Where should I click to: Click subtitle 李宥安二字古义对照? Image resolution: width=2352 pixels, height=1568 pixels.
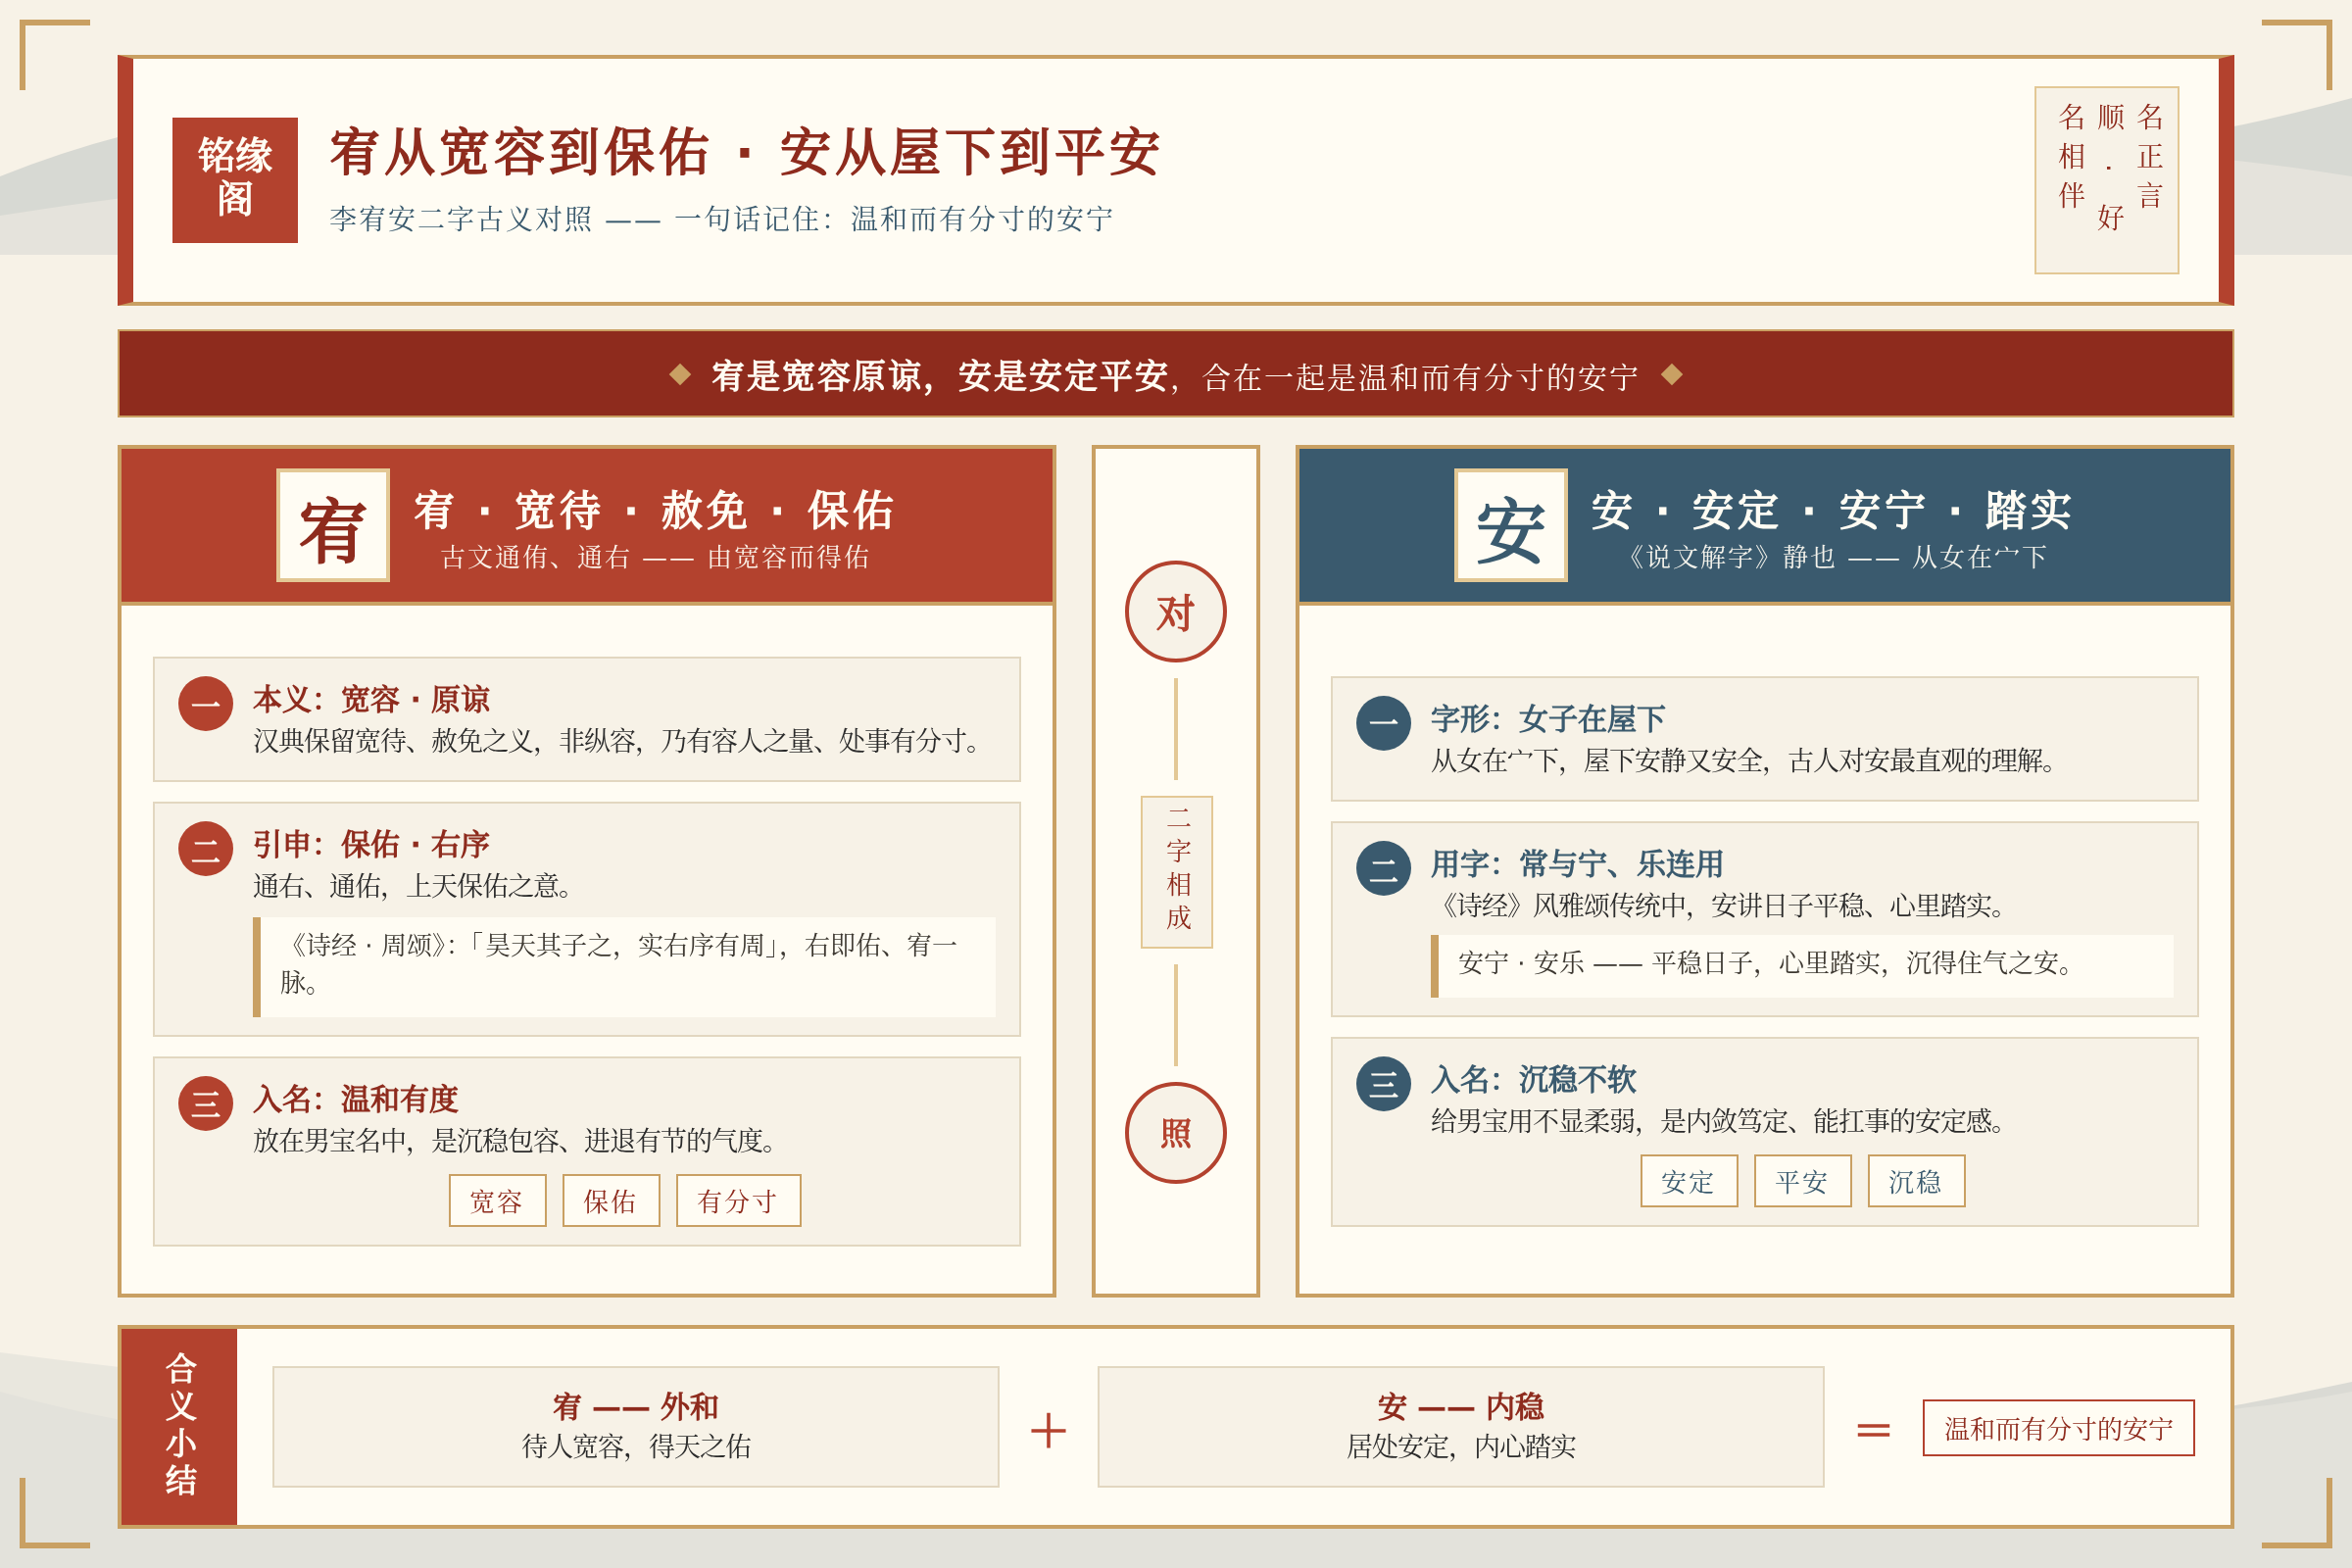(x=461, y=219)
